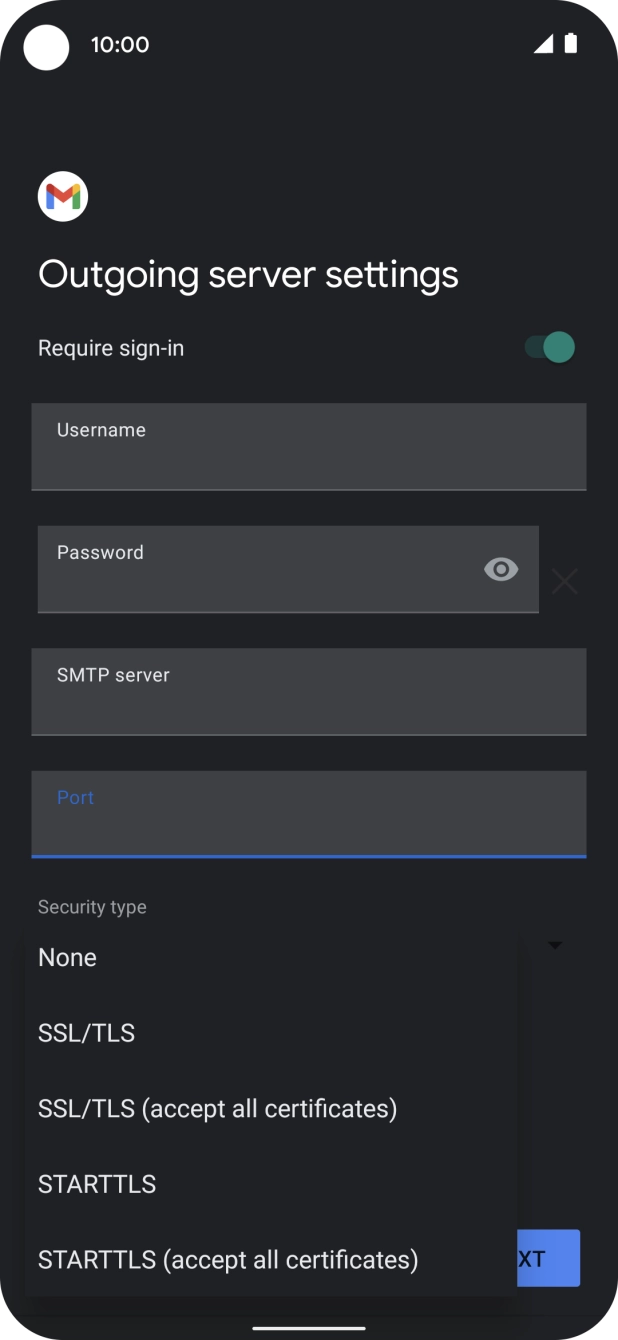Choose STARTTLS (accept all certificates)

227,1259
